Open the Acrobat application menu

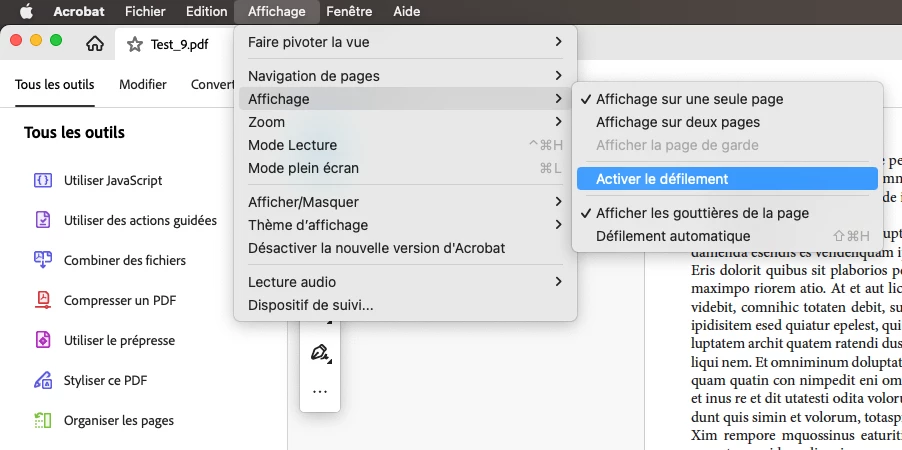[79, 12]
